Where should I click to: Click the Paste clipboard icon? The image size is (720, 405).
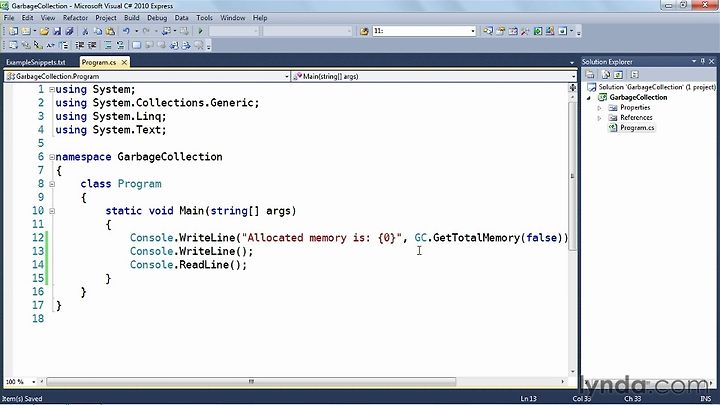110,31
